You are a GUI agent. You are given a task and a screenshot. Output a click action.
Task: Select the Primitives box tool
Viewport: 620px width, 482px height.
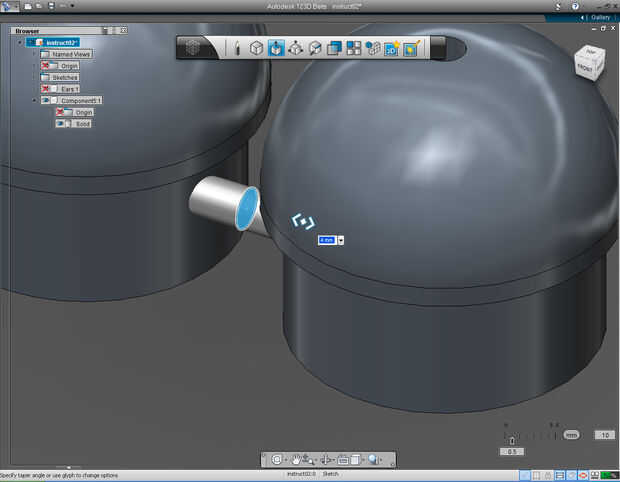(256, 48)
